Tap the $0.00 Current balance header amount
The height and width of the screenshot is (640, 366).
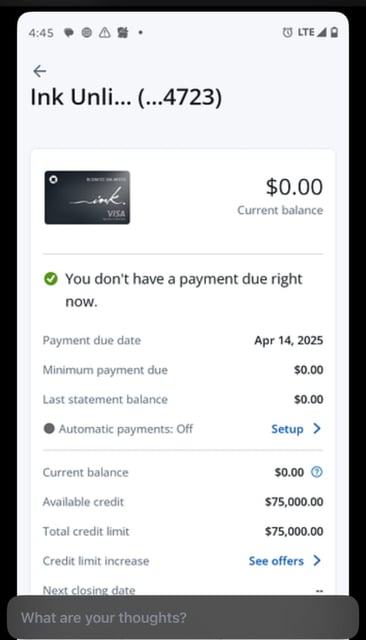[x=294, y=187]
